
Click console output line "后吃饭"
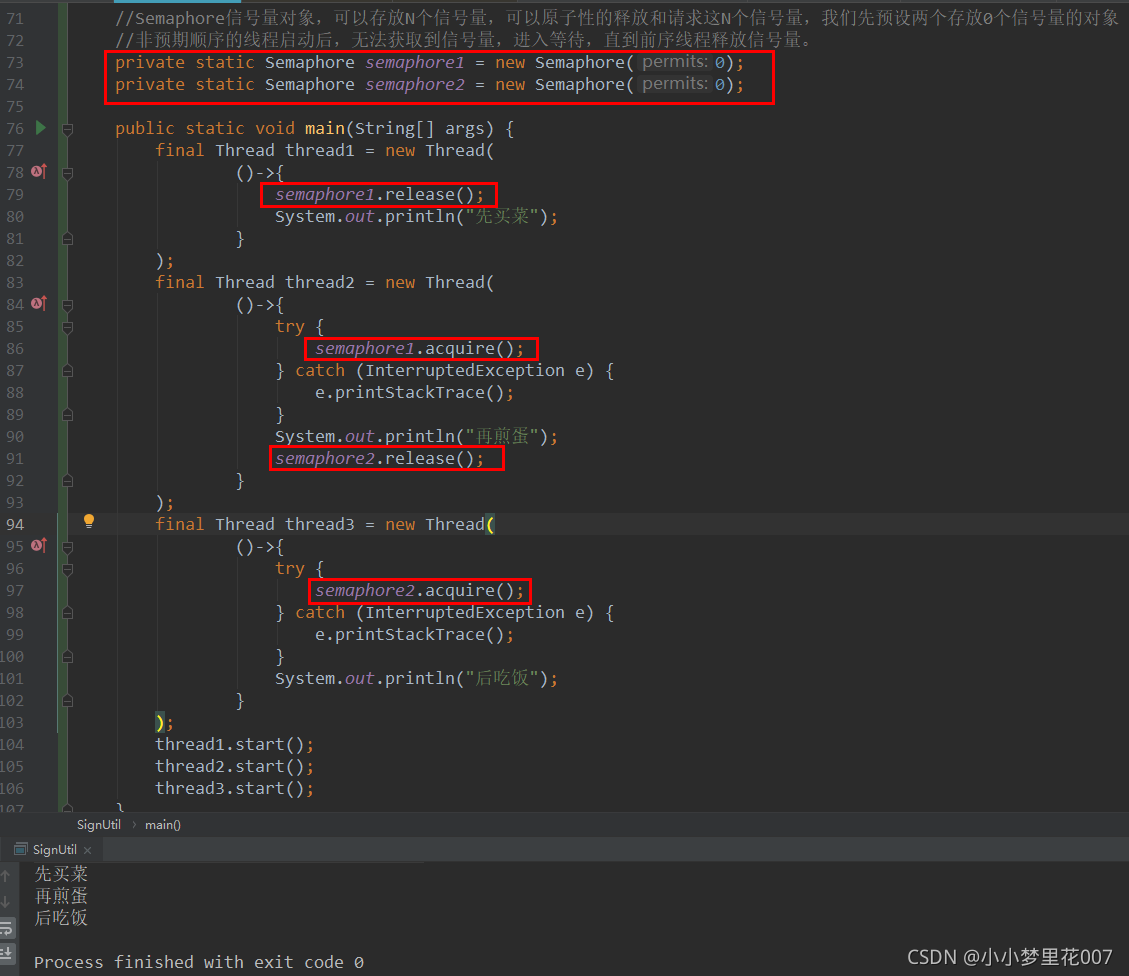click(x=61, y=918)
